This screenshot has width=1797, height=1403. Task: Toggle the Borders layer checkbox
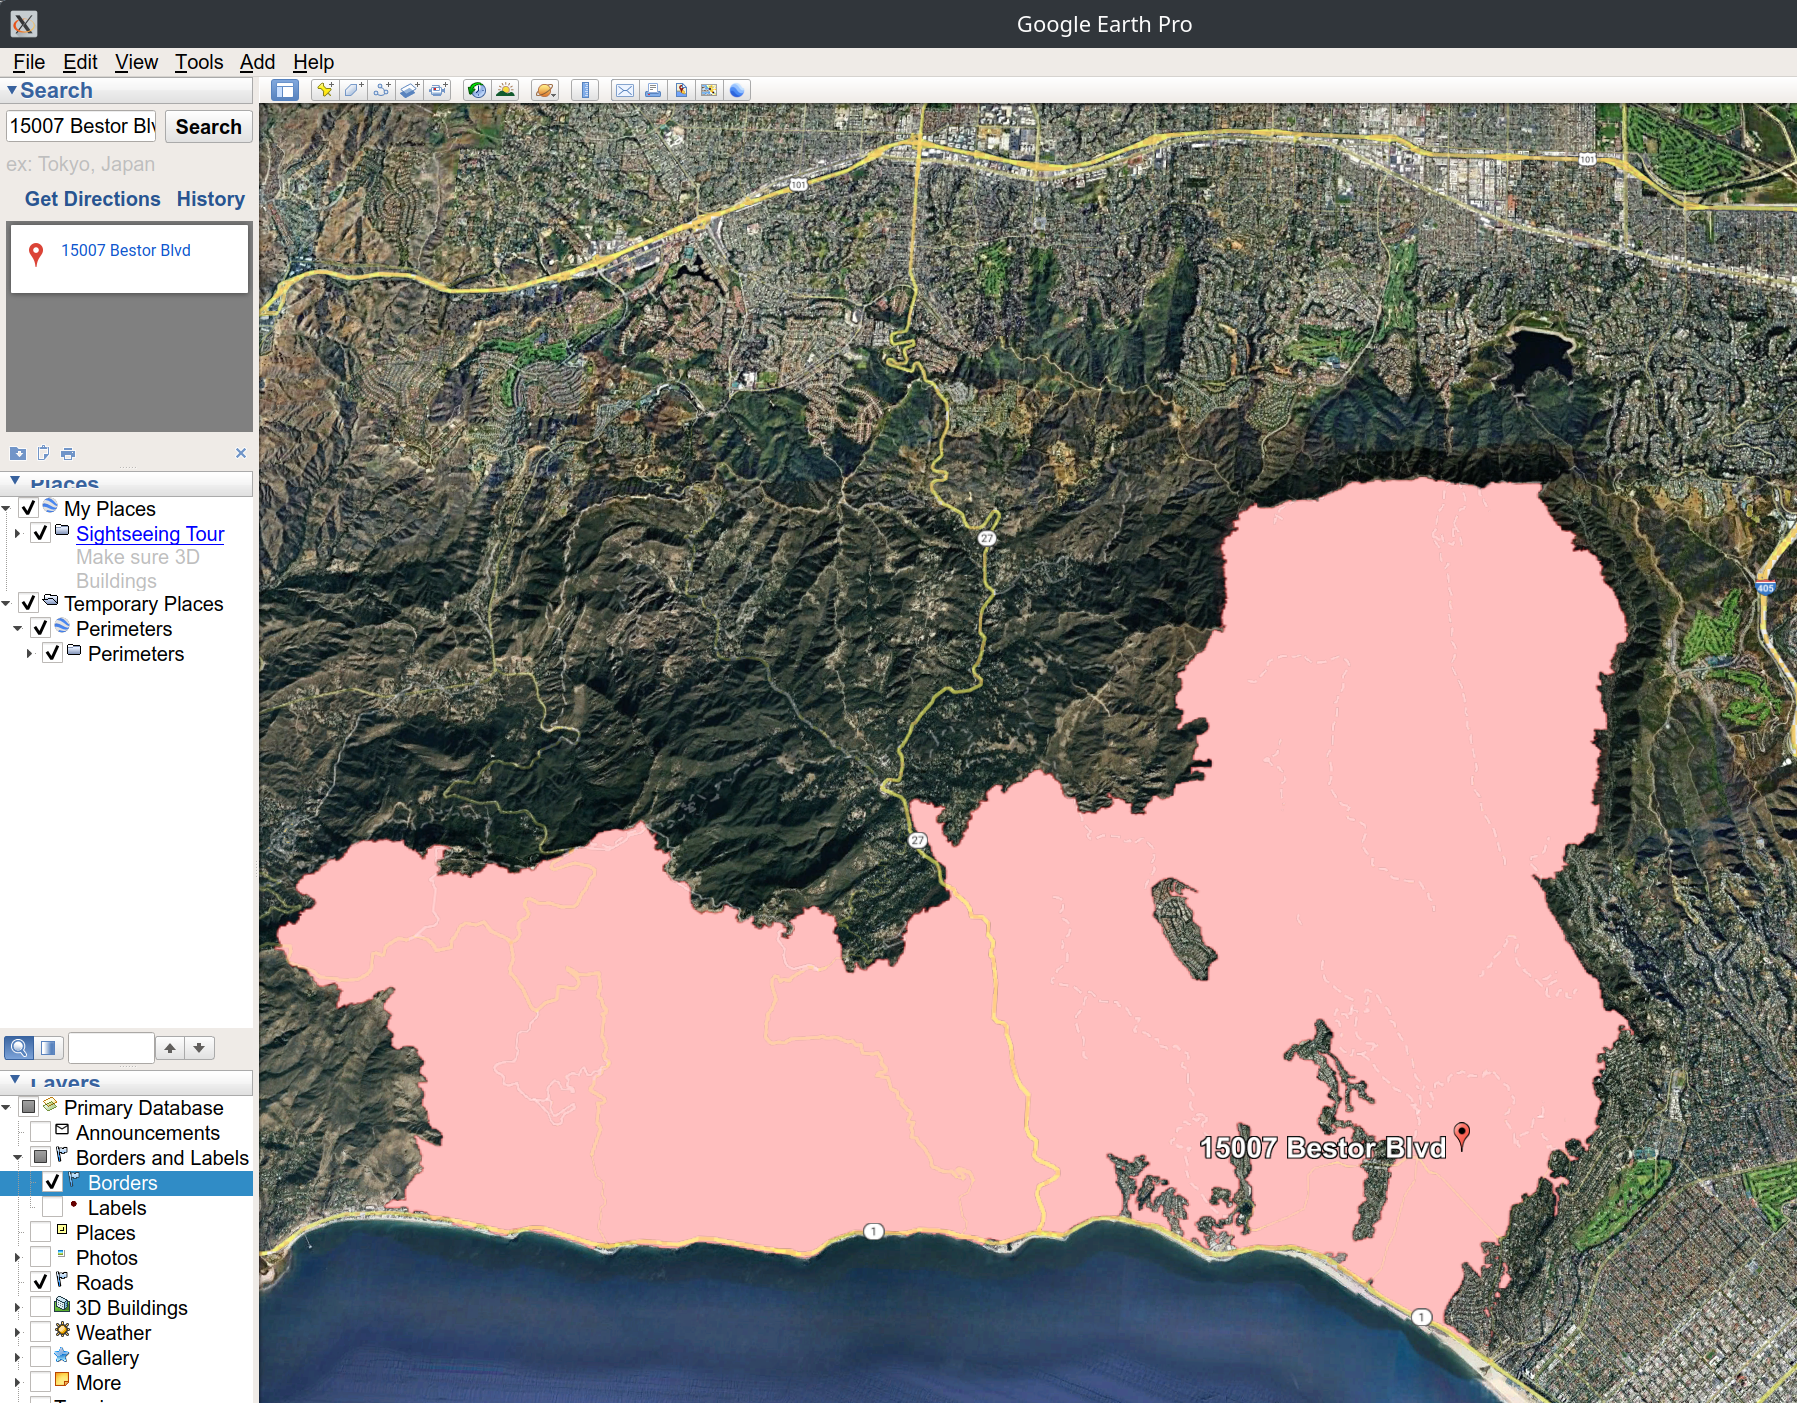[53, 1182]
